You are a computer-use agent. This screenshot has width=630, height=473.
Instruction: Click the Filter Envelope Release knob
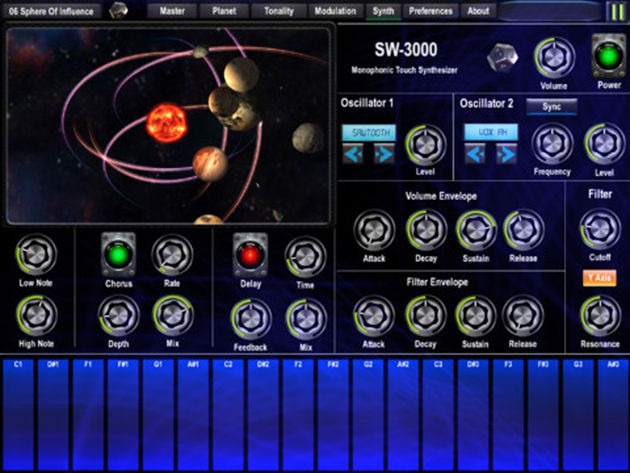click(523, 316)
